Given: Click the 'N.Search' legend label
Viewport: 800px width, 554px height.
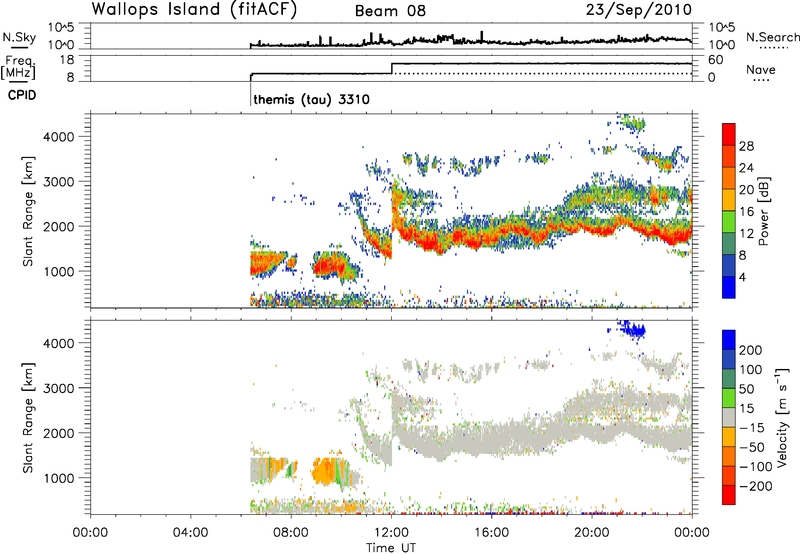Looking at the screenshot, I should (773, 37).
